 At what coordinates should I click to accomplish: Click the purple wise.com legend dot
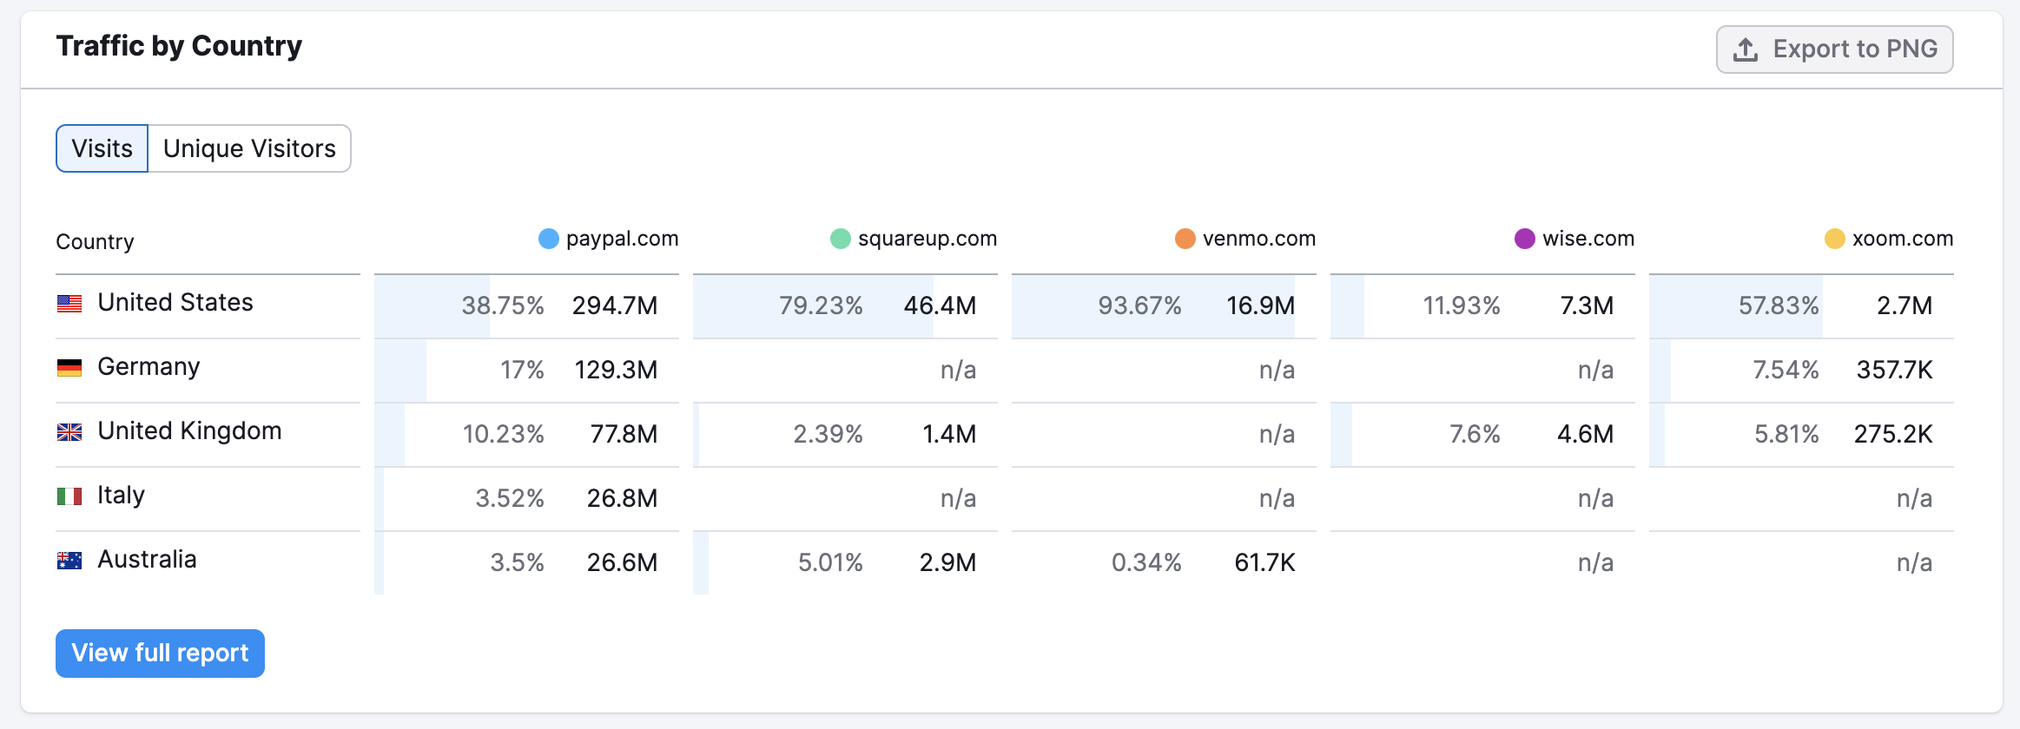[1524, 238]
